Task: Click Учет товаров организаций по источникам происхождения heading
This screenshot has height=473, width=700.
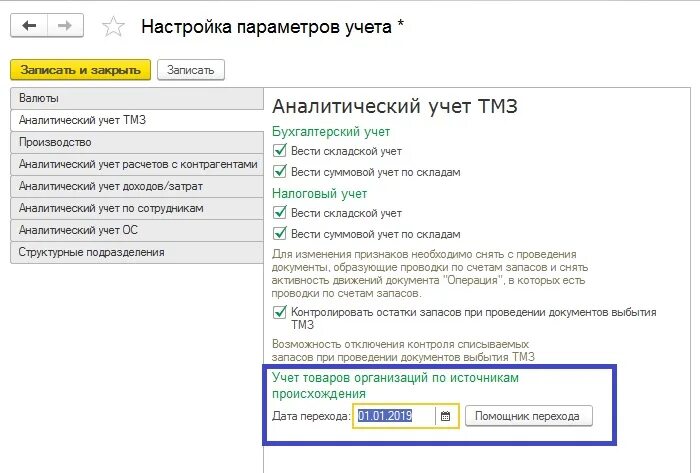Action: (396, 386)
